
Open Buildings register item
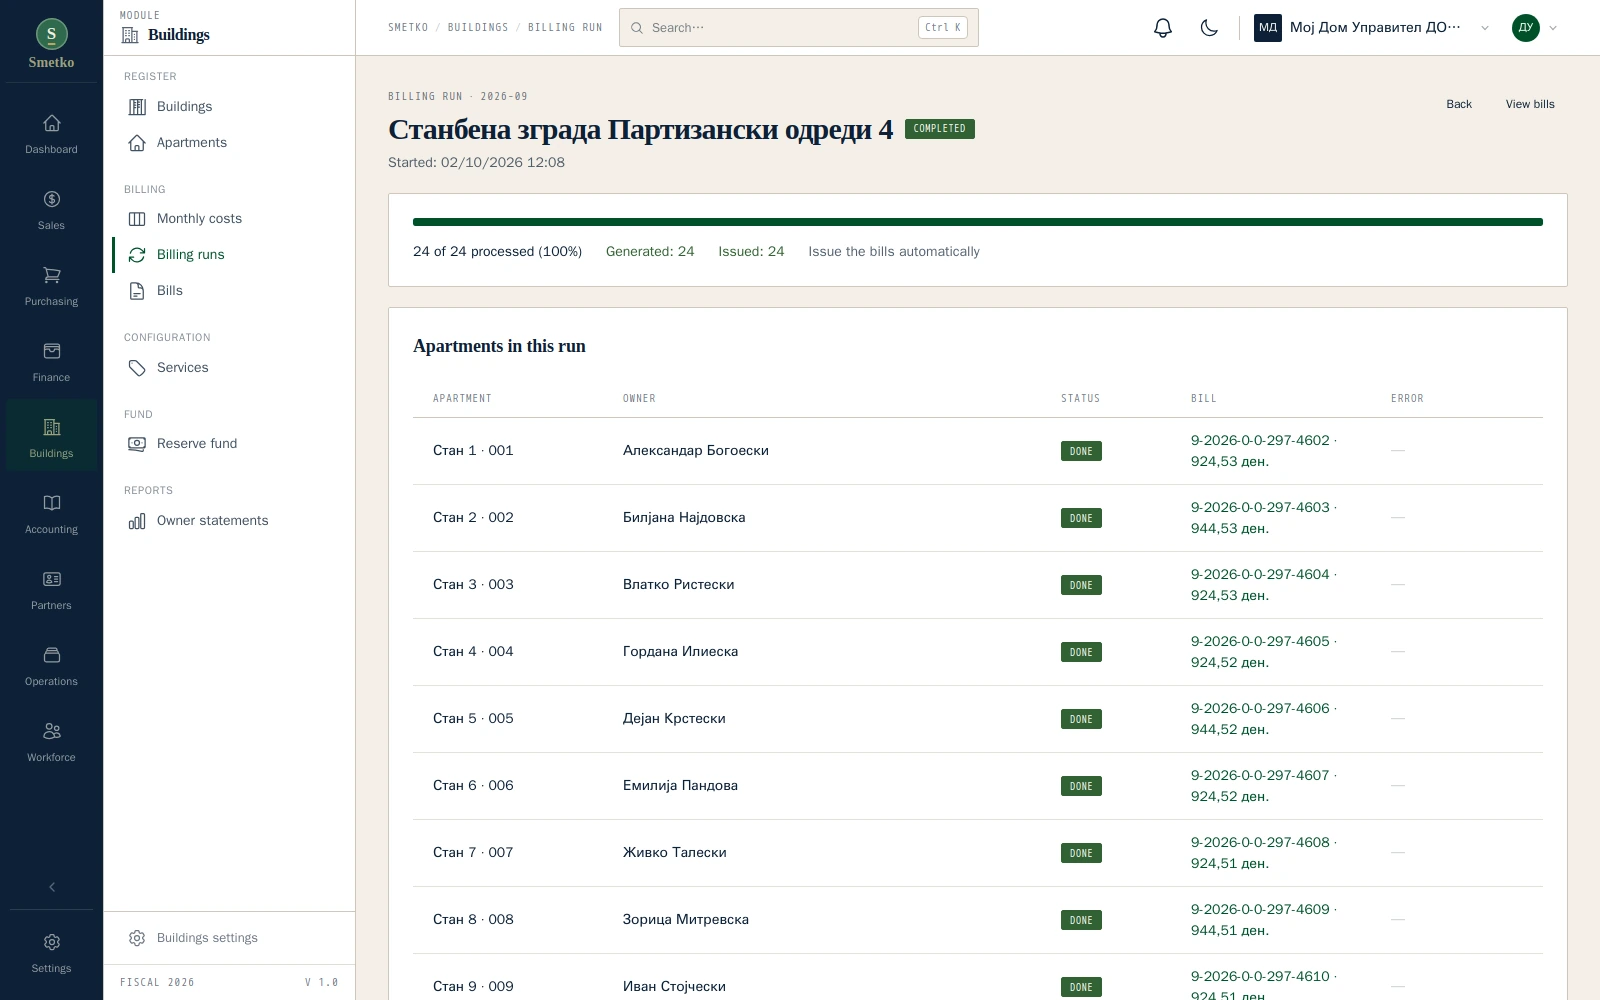tap(229, 106)
